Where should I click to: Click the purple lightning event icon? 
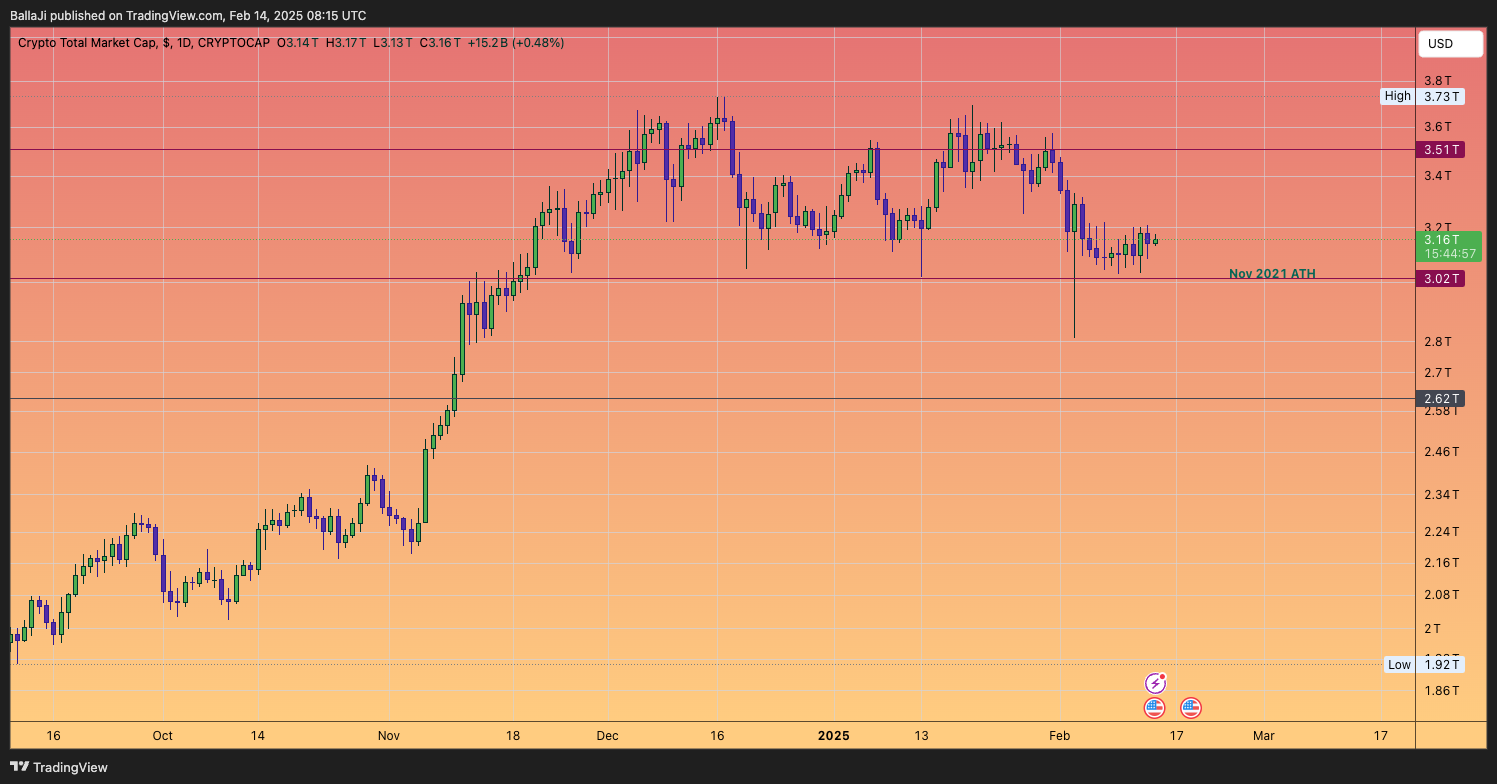pos(1155,684)
